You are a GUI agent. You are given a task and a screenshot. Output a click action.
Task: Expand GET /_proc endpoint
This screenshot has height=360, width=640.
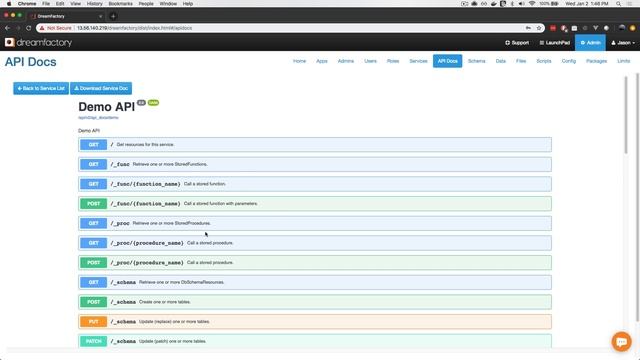(315, 223)
